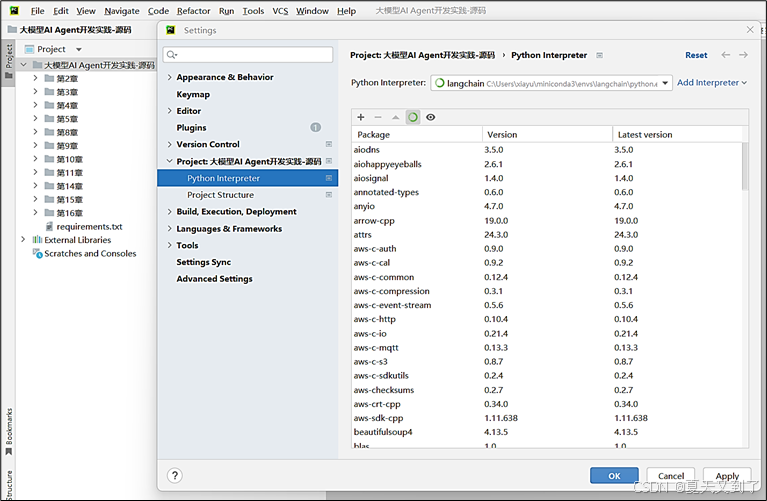Click the project-level icon beside Python Interpreter breadcrumb
The width and height of the screenshot is (767, 501).
599,55
